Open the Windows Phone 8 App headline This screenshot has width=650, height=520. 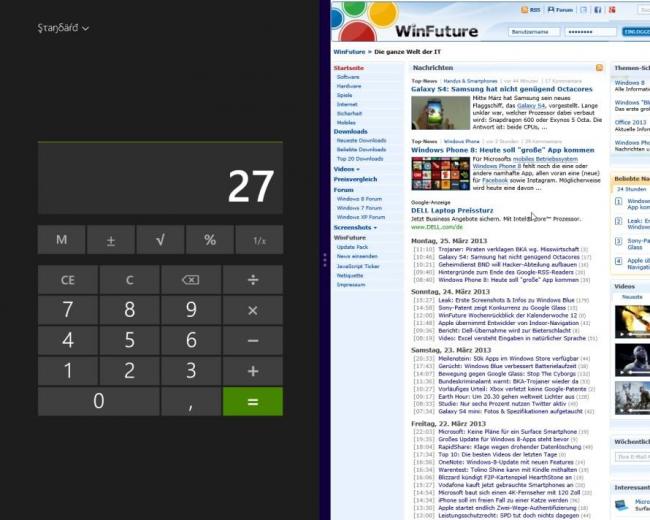503,150
